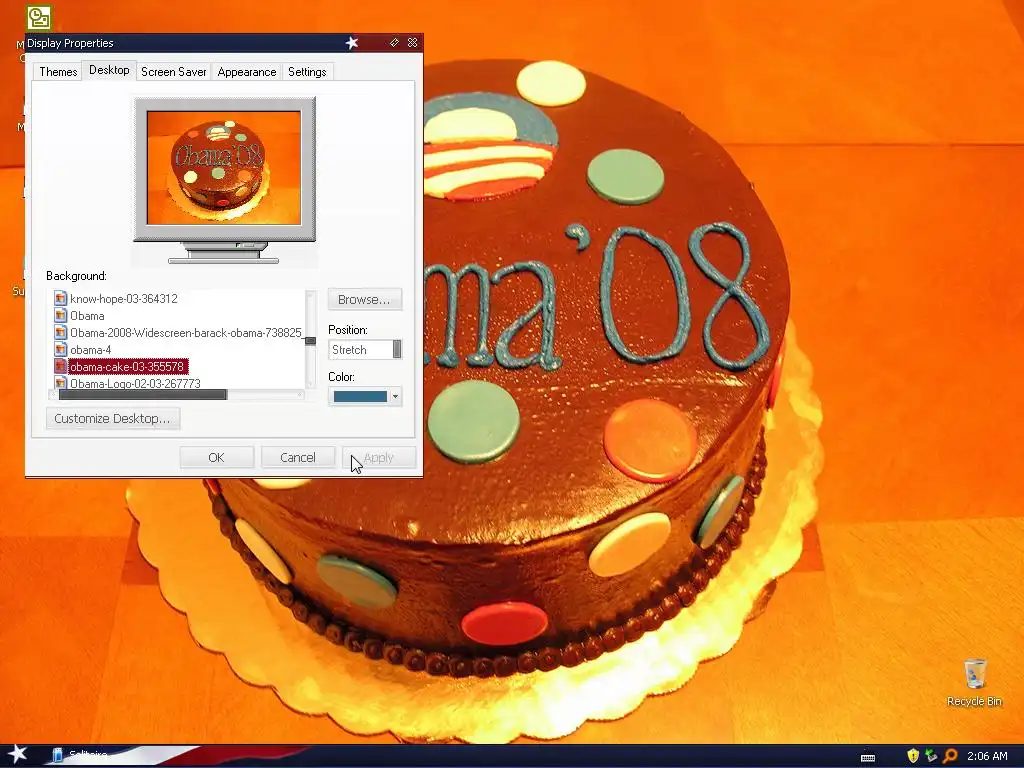Click the vertical scrollbar down arrow in list
This screenshot has height=768, width=1024.
point(310,385)
